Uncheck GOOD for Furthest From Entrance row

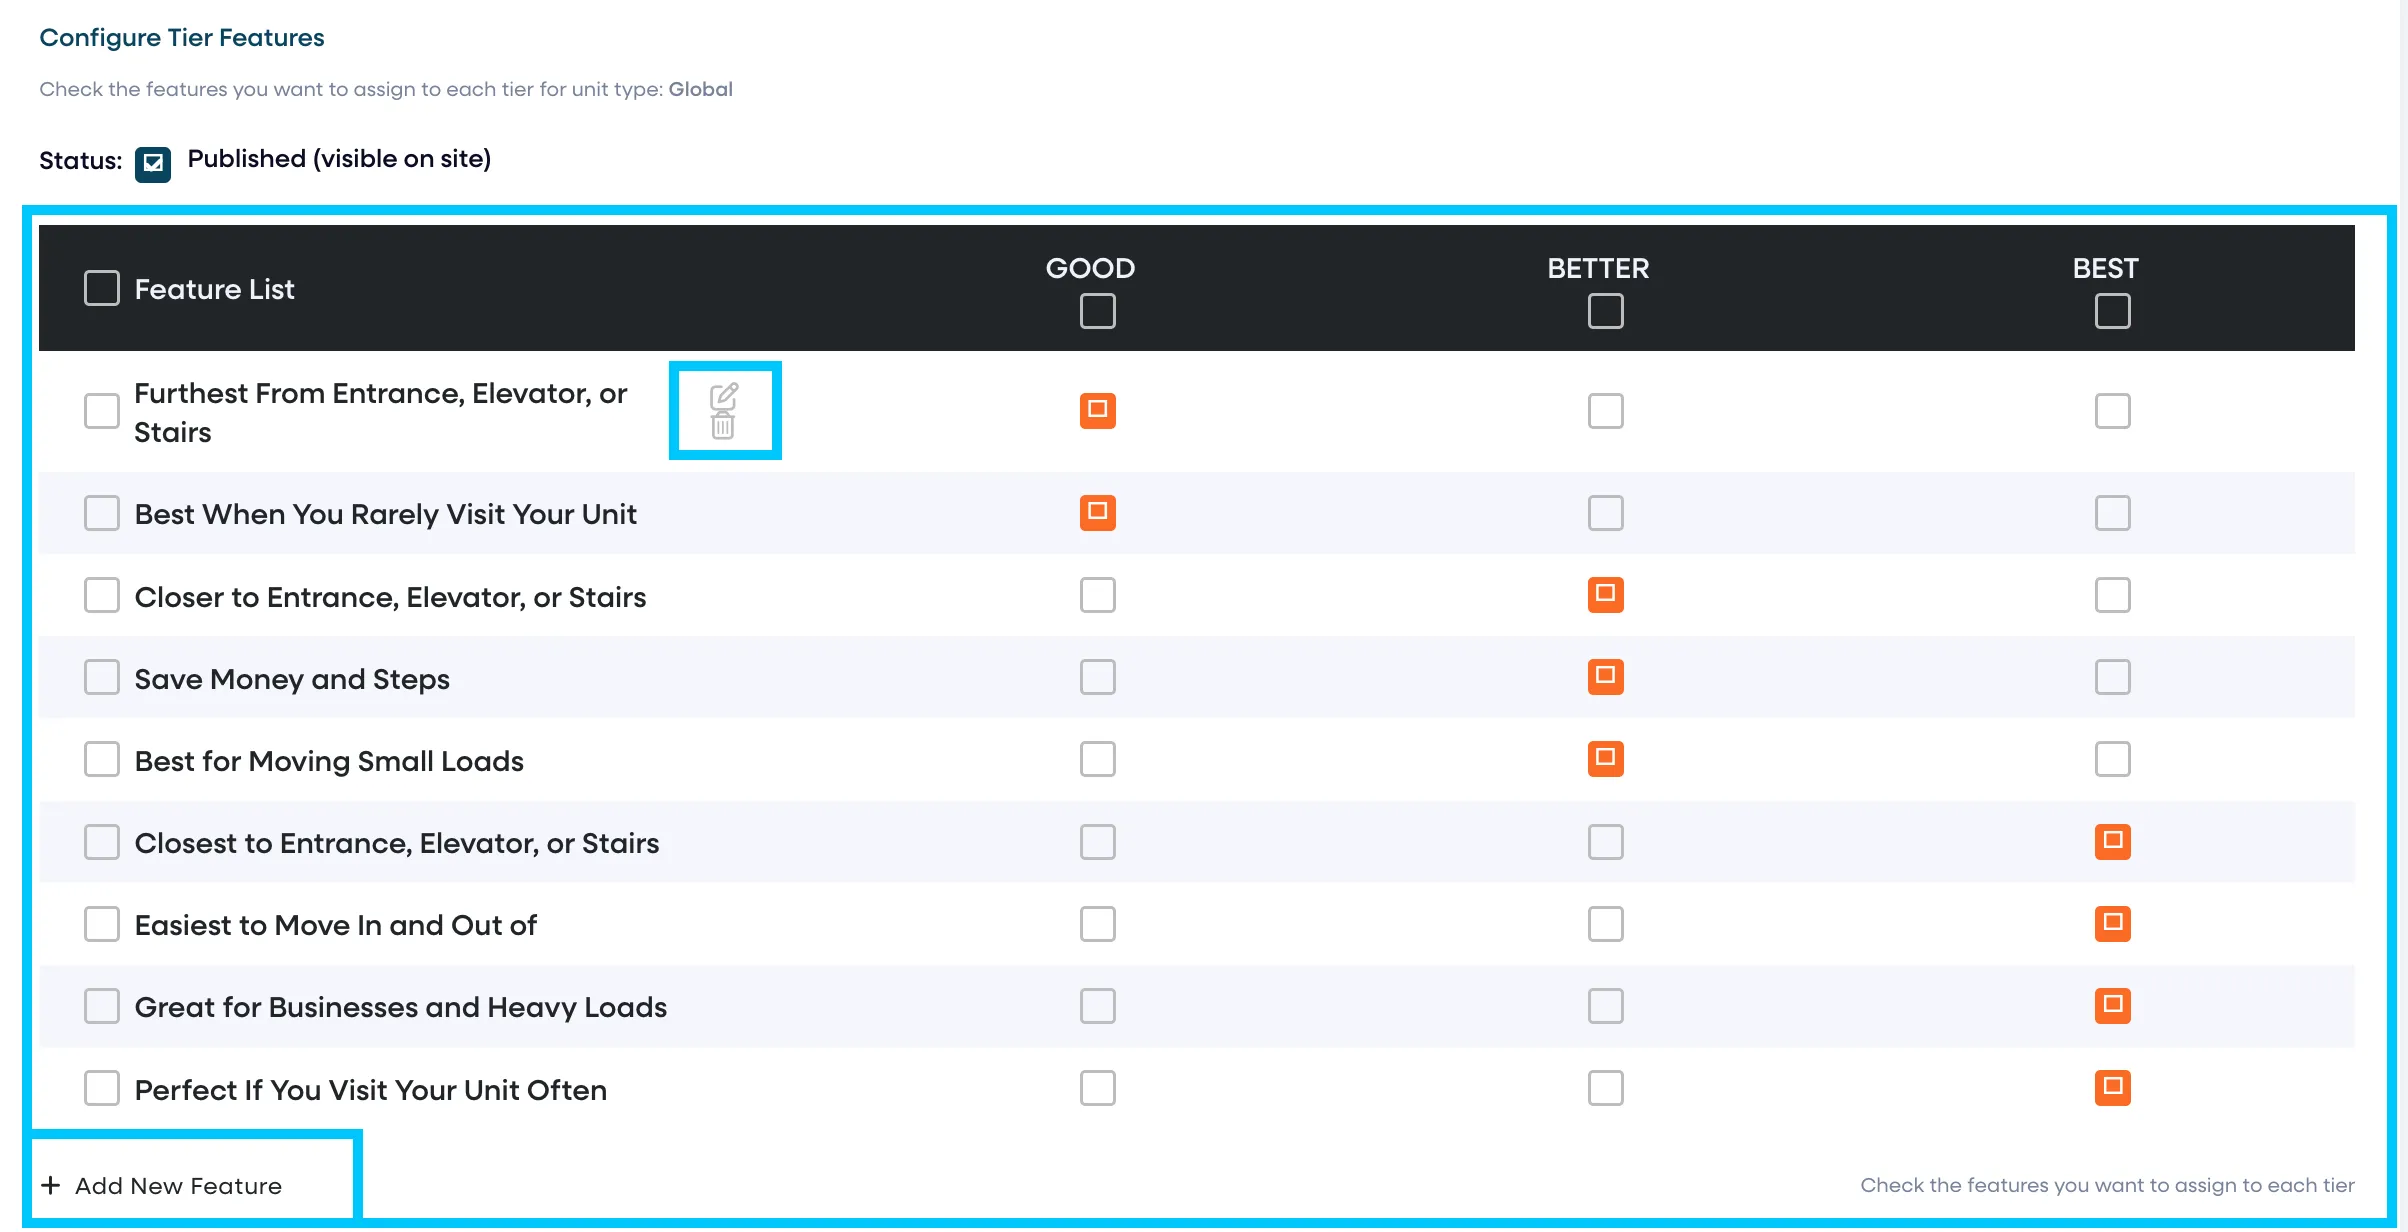click(1098, 410)
